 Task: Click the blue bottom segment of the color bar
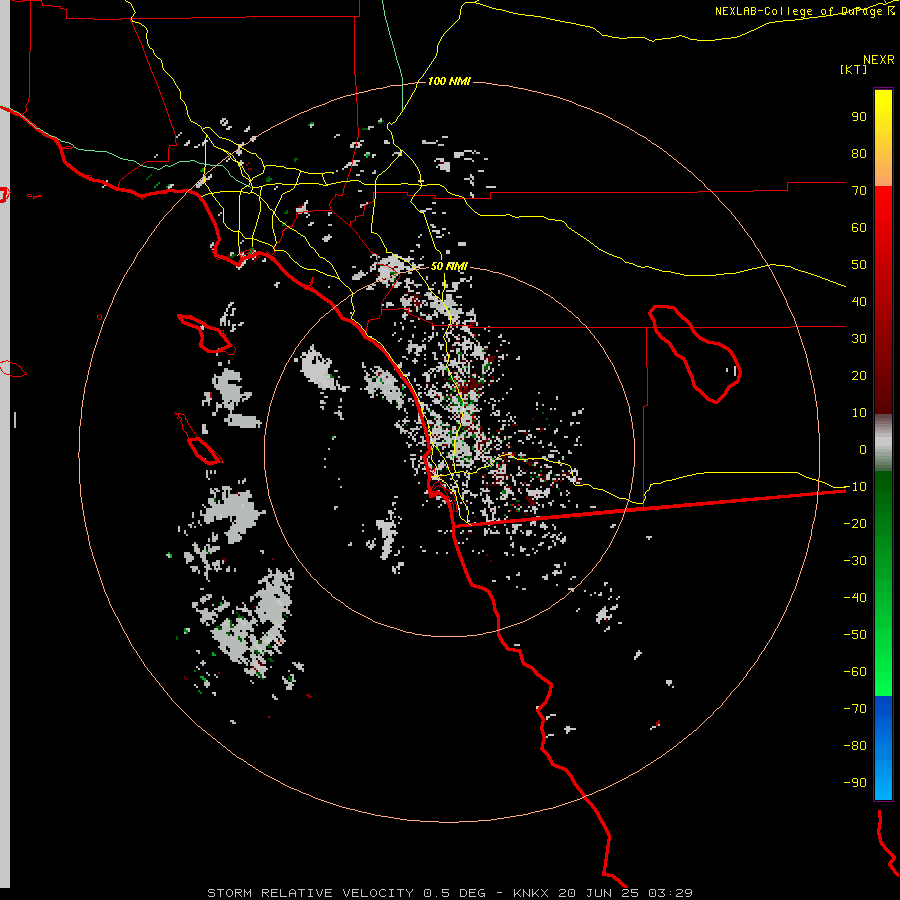pos(883,747)
